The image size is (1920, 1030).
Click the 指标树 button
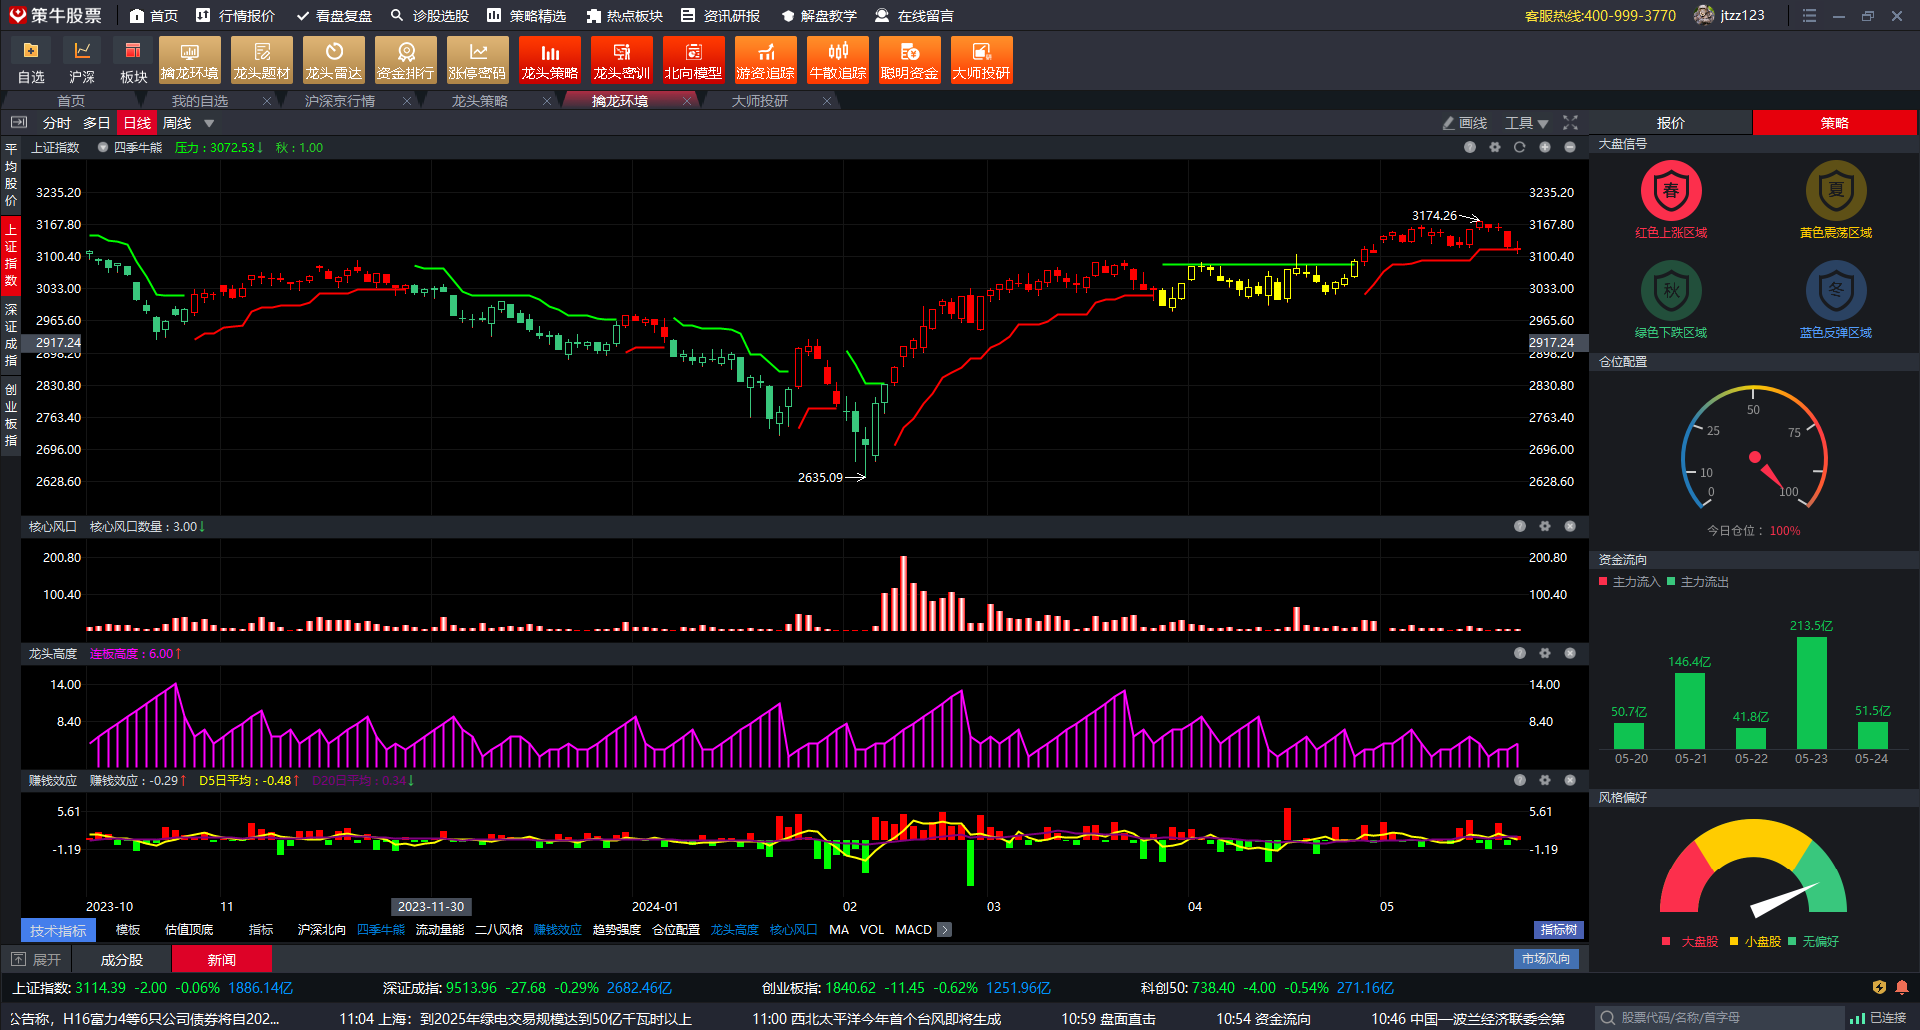click(1558, 930)
